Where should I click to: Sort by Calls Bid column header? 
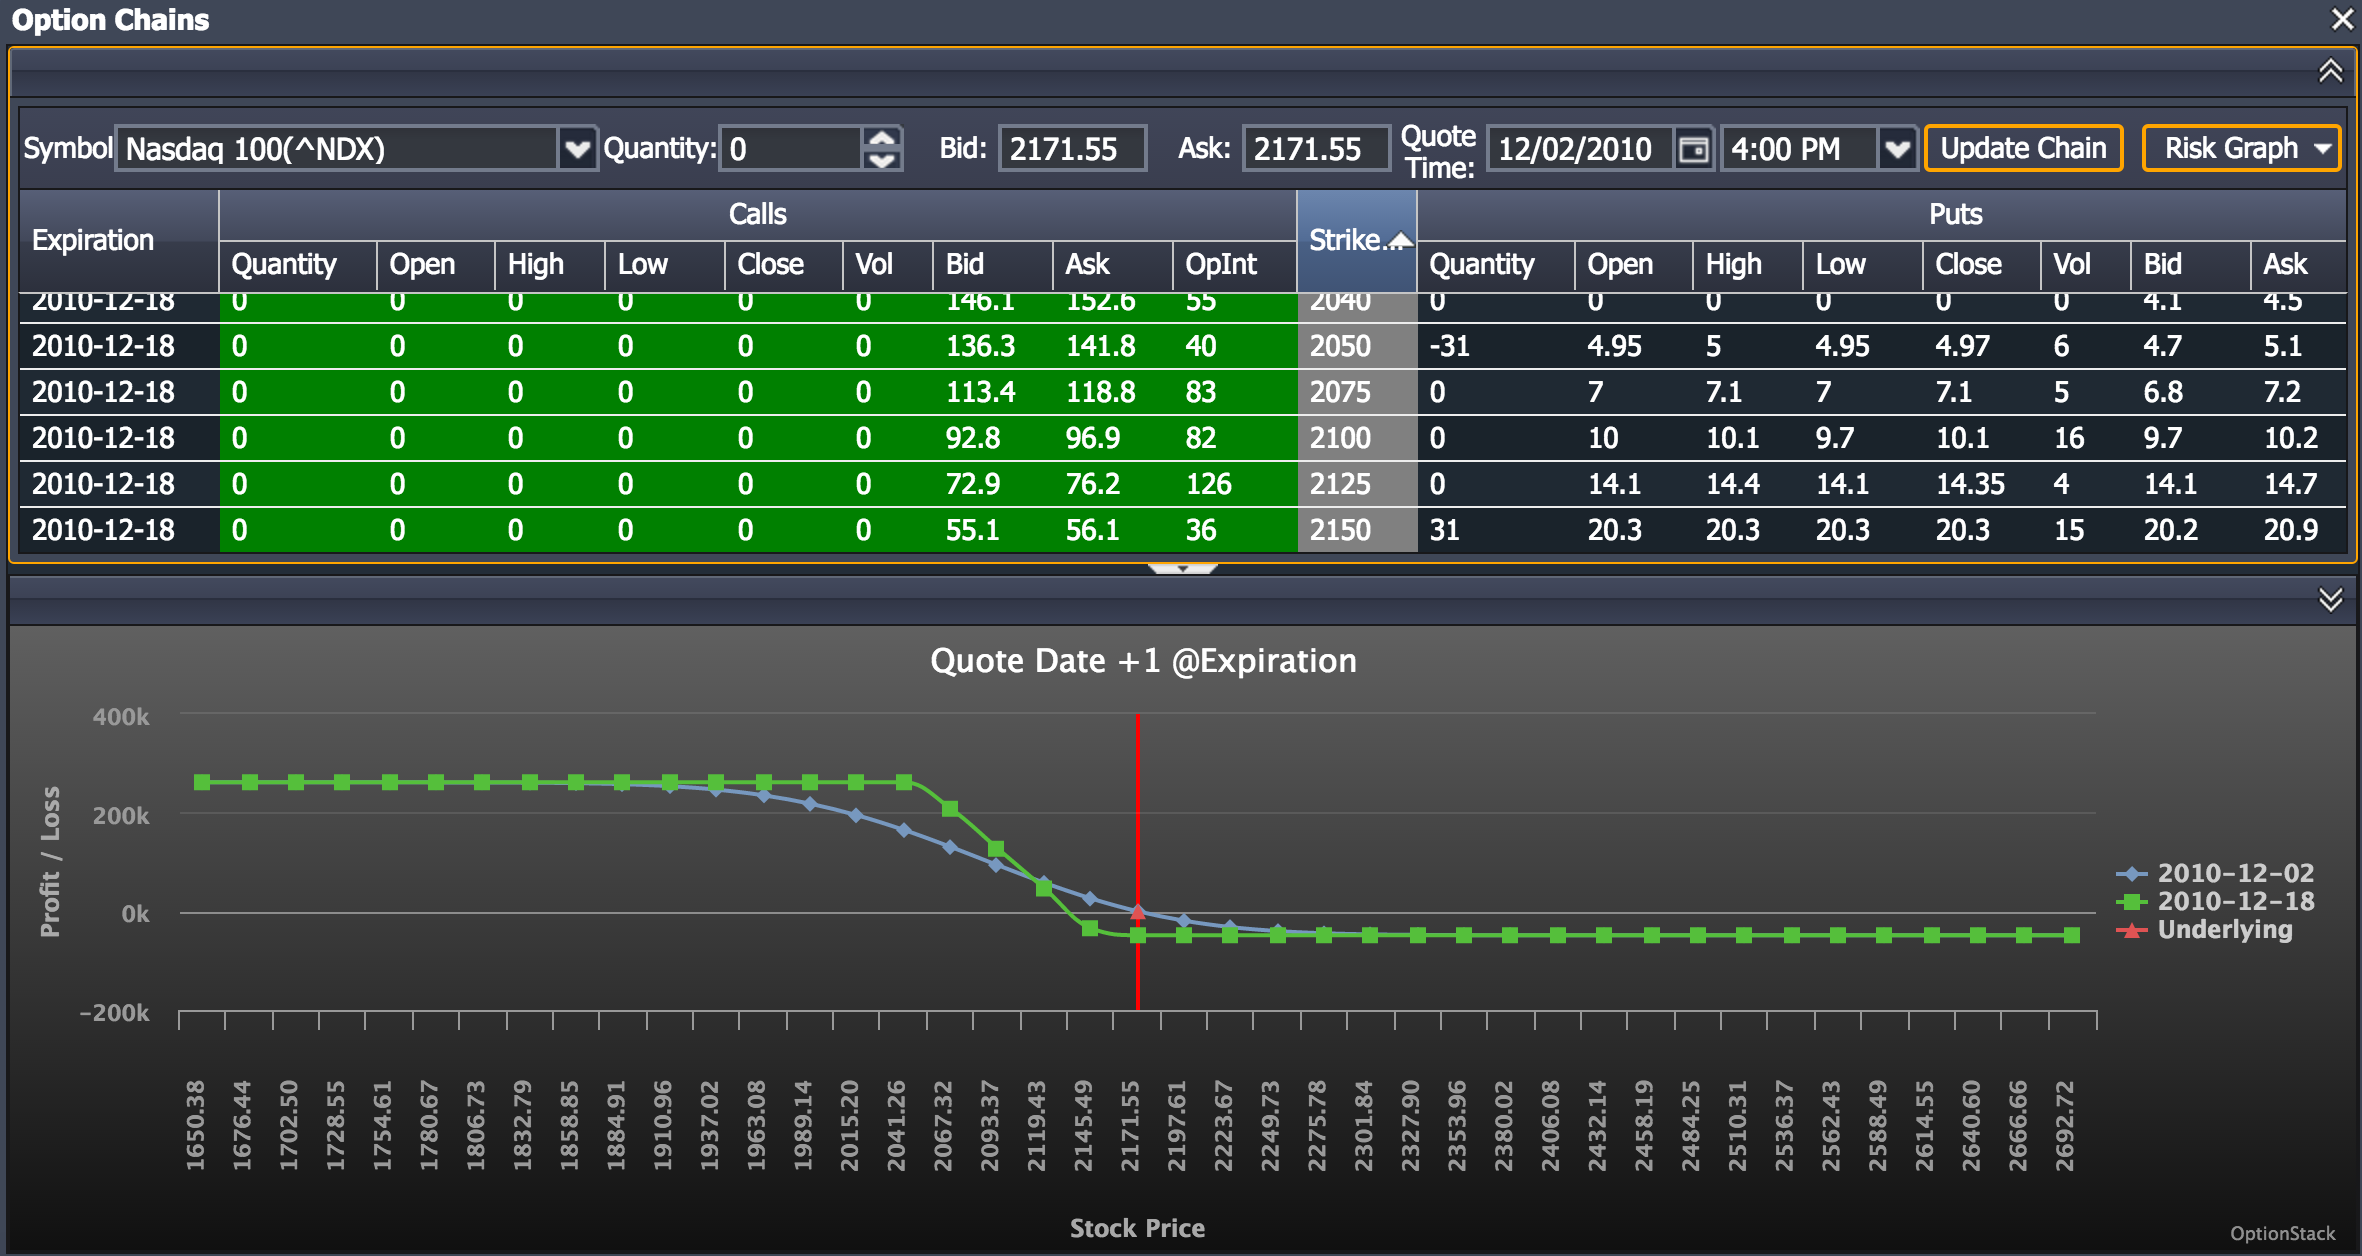point(993,265)
